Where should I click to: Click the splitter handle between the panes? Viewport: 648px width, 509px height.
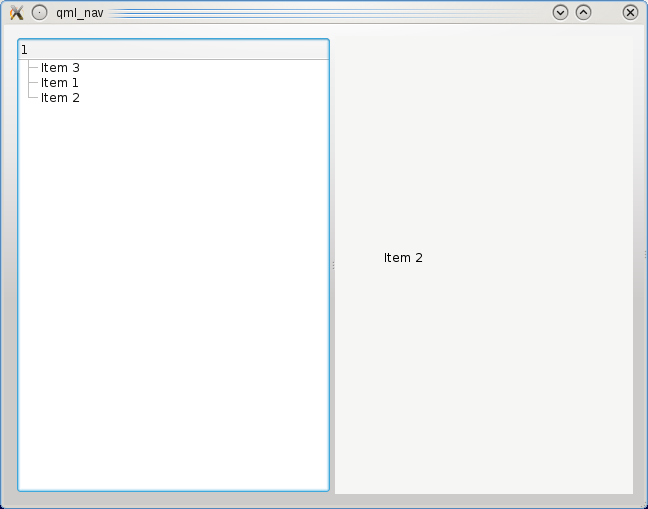(333, 266)
